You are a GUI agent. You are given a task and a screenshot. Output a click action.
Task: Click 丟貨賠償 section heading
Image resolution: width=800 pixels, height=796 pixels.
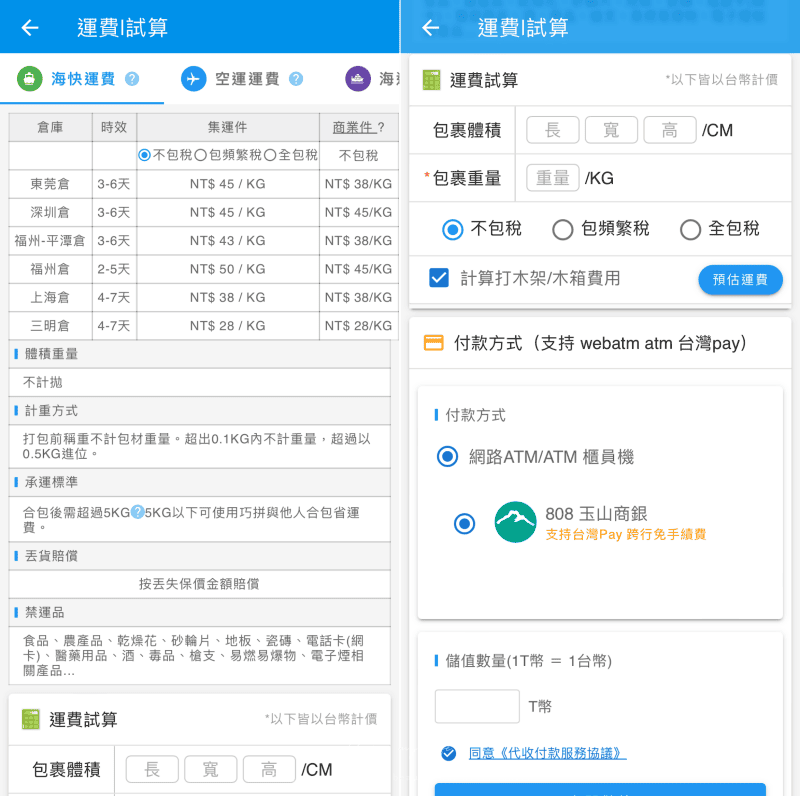[51, 556]
